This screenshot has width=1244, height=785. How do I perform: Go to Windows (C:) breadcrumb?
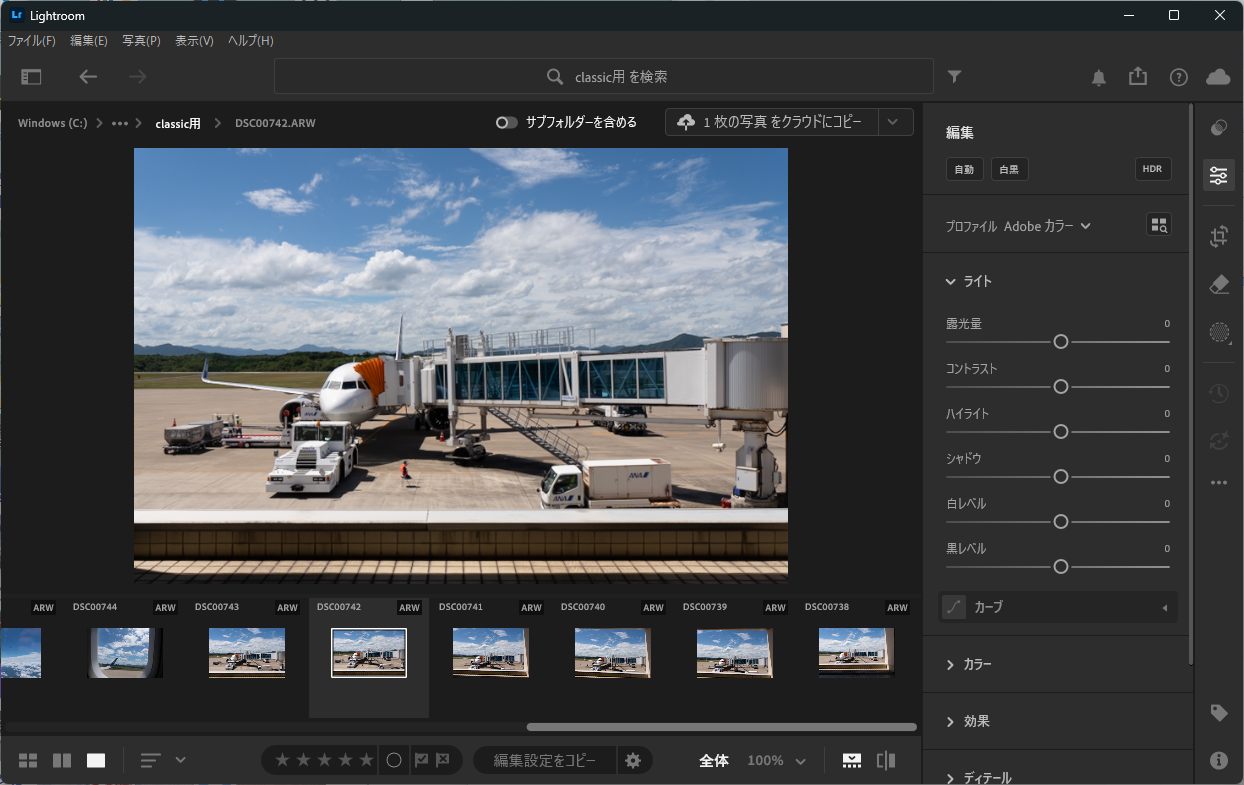click(x=53, y=123)
